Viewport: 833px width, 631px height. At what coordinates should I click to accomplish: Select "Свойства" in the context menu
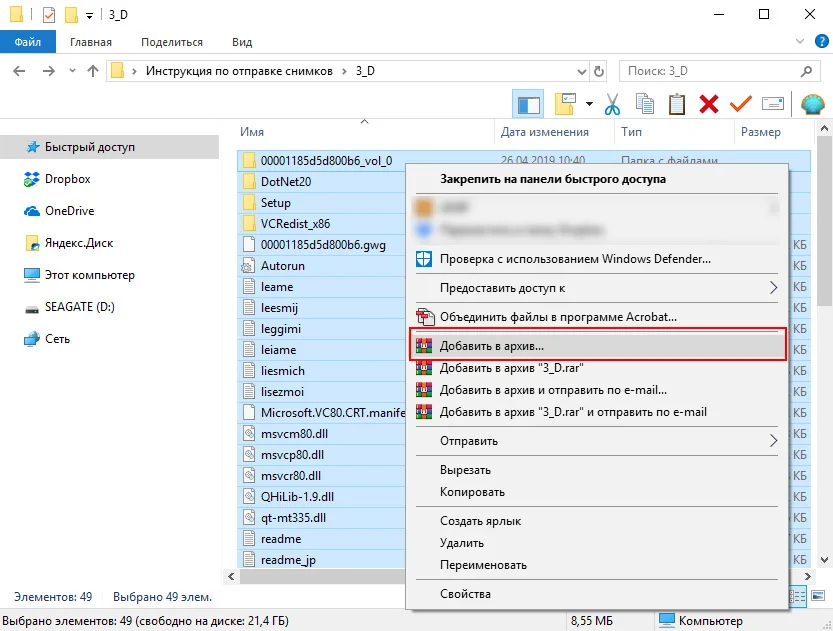pyautogui.click(x=466, y=594)
